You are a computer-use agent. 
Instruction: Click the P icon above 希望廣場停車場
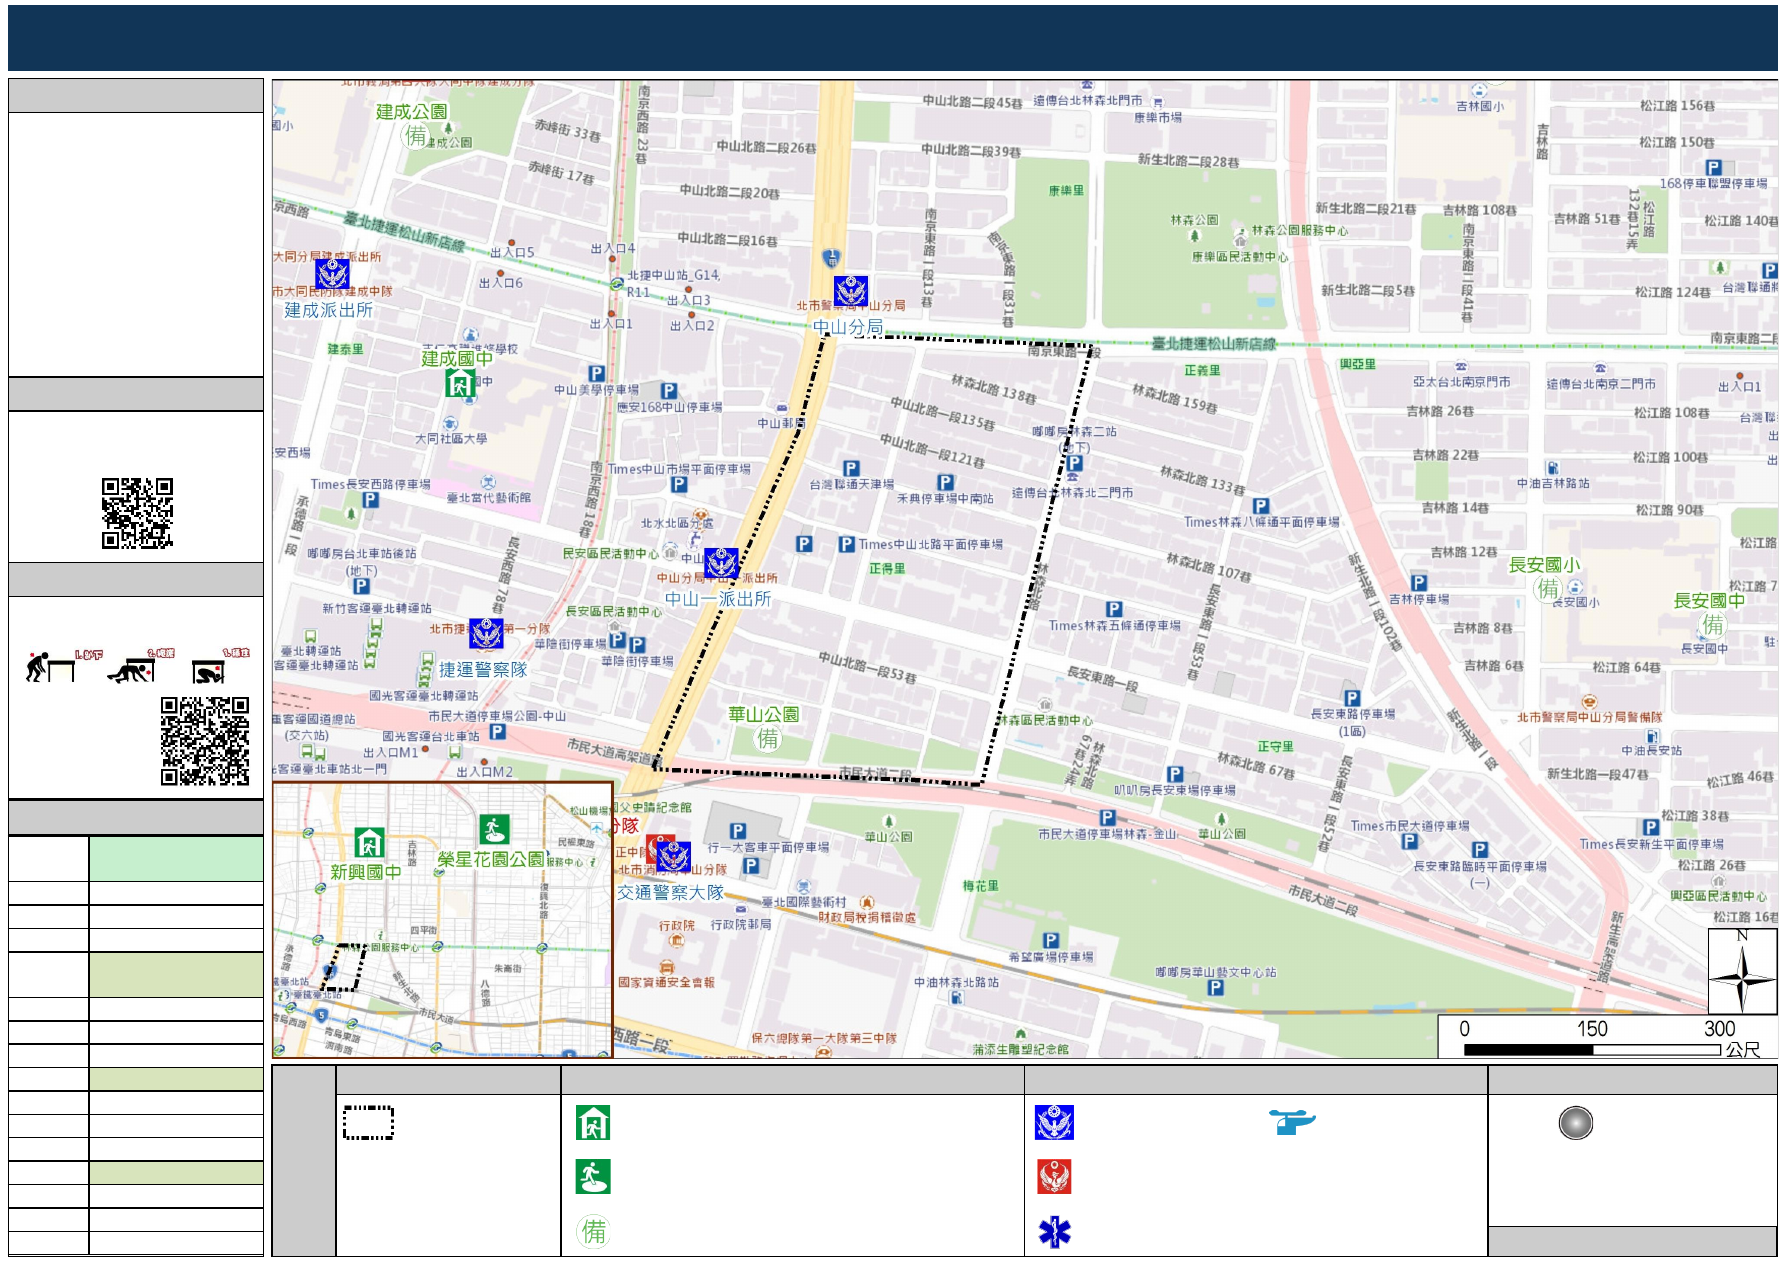[x=1051, y=940]
